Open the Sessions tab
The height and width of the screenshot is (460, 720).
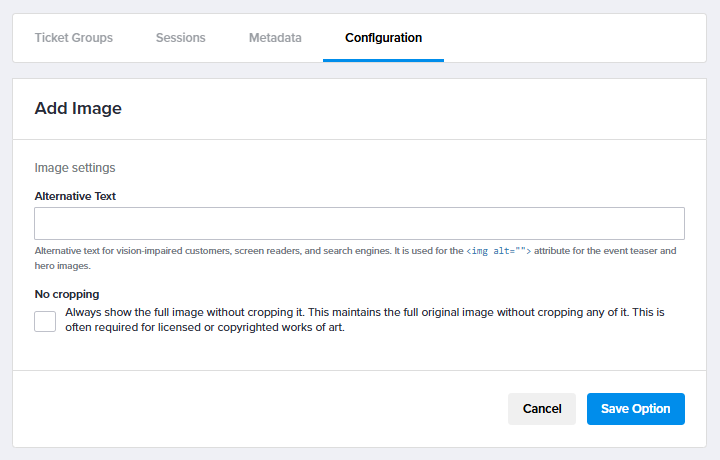[x=180, y=38]
